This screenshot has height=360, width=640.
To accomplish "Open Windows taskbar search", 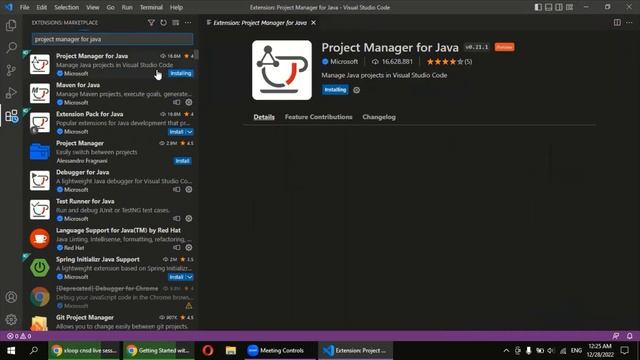I will coord(34,351).
